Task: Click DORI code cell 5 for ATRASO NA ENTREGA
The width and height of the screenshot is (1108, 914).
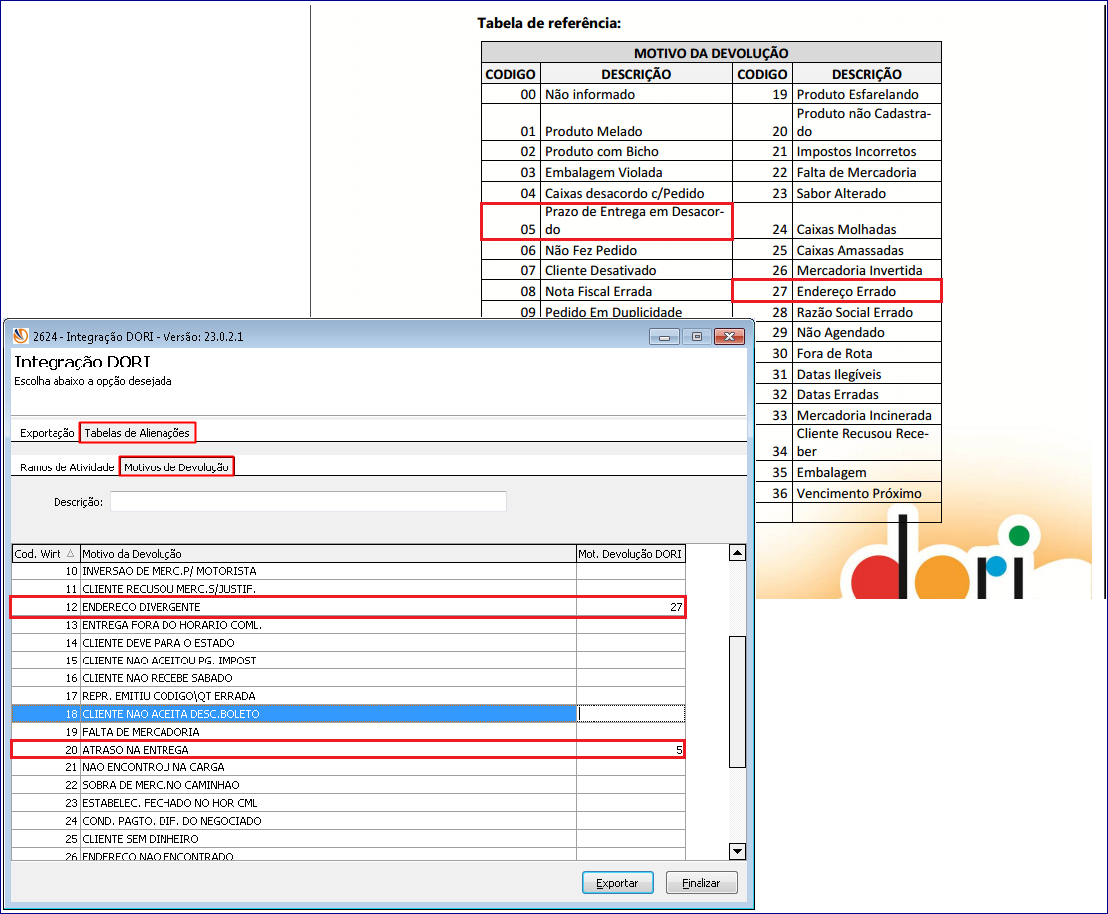Action: [x=630, y=750]
